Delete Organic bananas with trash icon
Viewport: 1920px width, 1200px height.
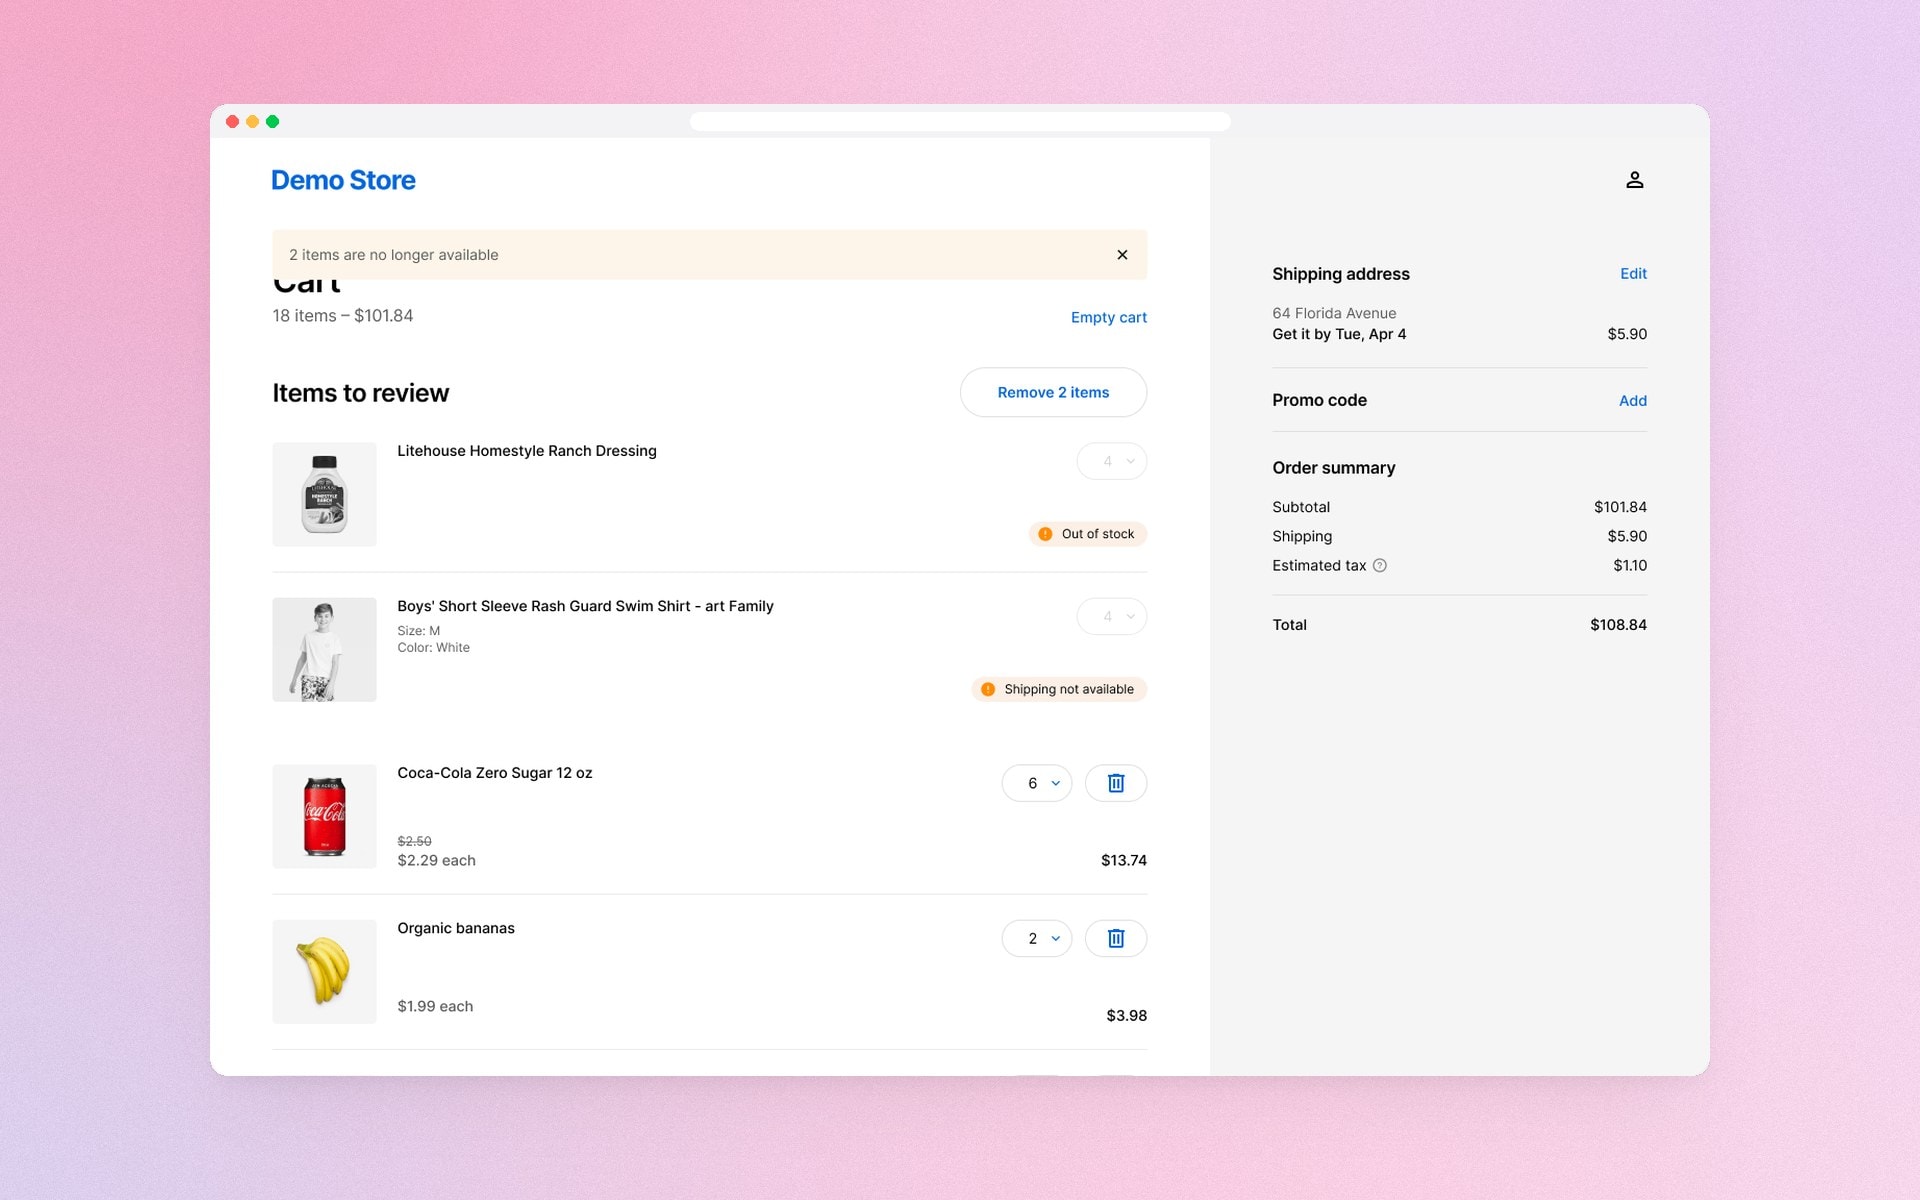click(x=1116, y=938)
